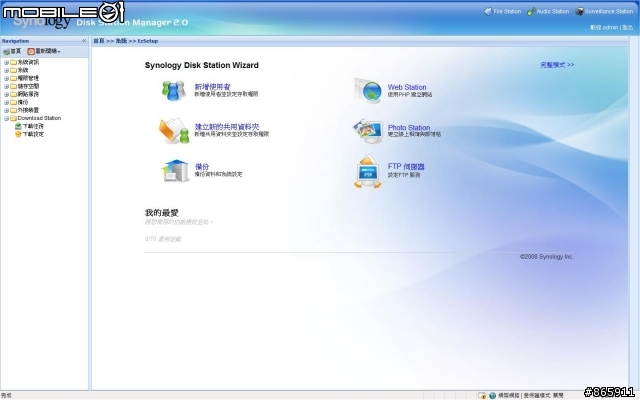
Task: Click the ©2008 Synology Inc. text
Action: (547, 257)
